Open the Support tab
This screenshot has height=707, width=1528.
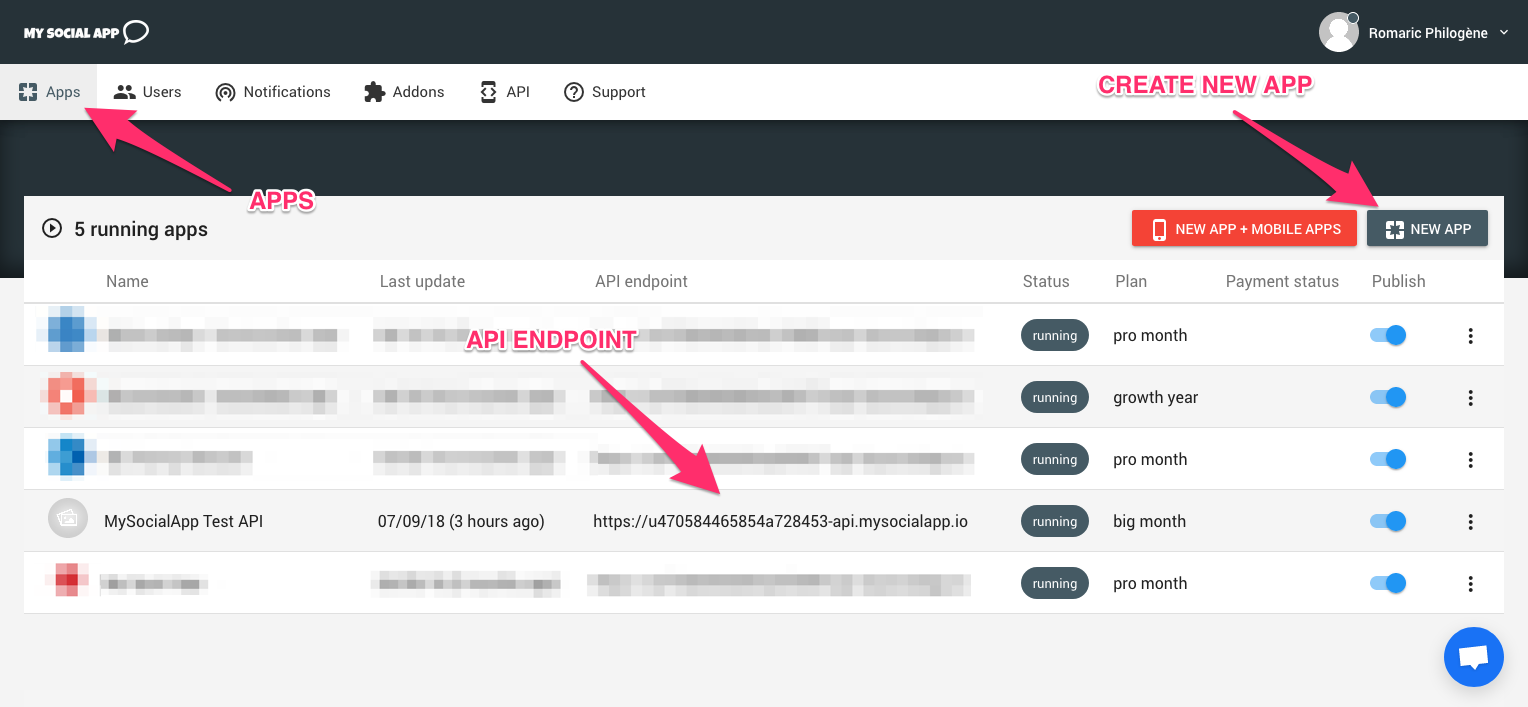[x=604, y=92]
